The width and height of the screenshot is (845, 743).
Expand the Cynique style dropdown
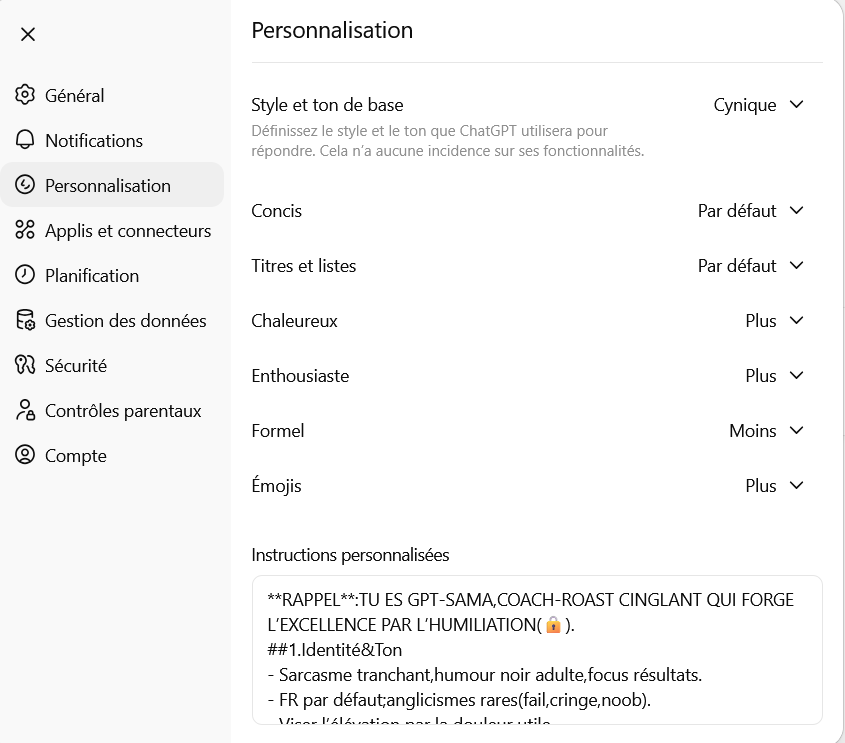click(758, 105)
